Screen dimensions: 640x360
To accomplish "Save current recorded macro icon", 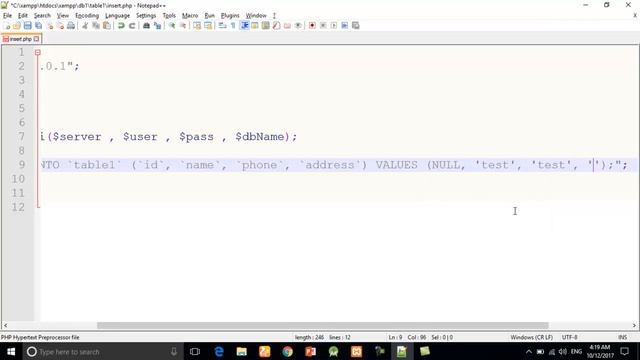I will (356, 26).
